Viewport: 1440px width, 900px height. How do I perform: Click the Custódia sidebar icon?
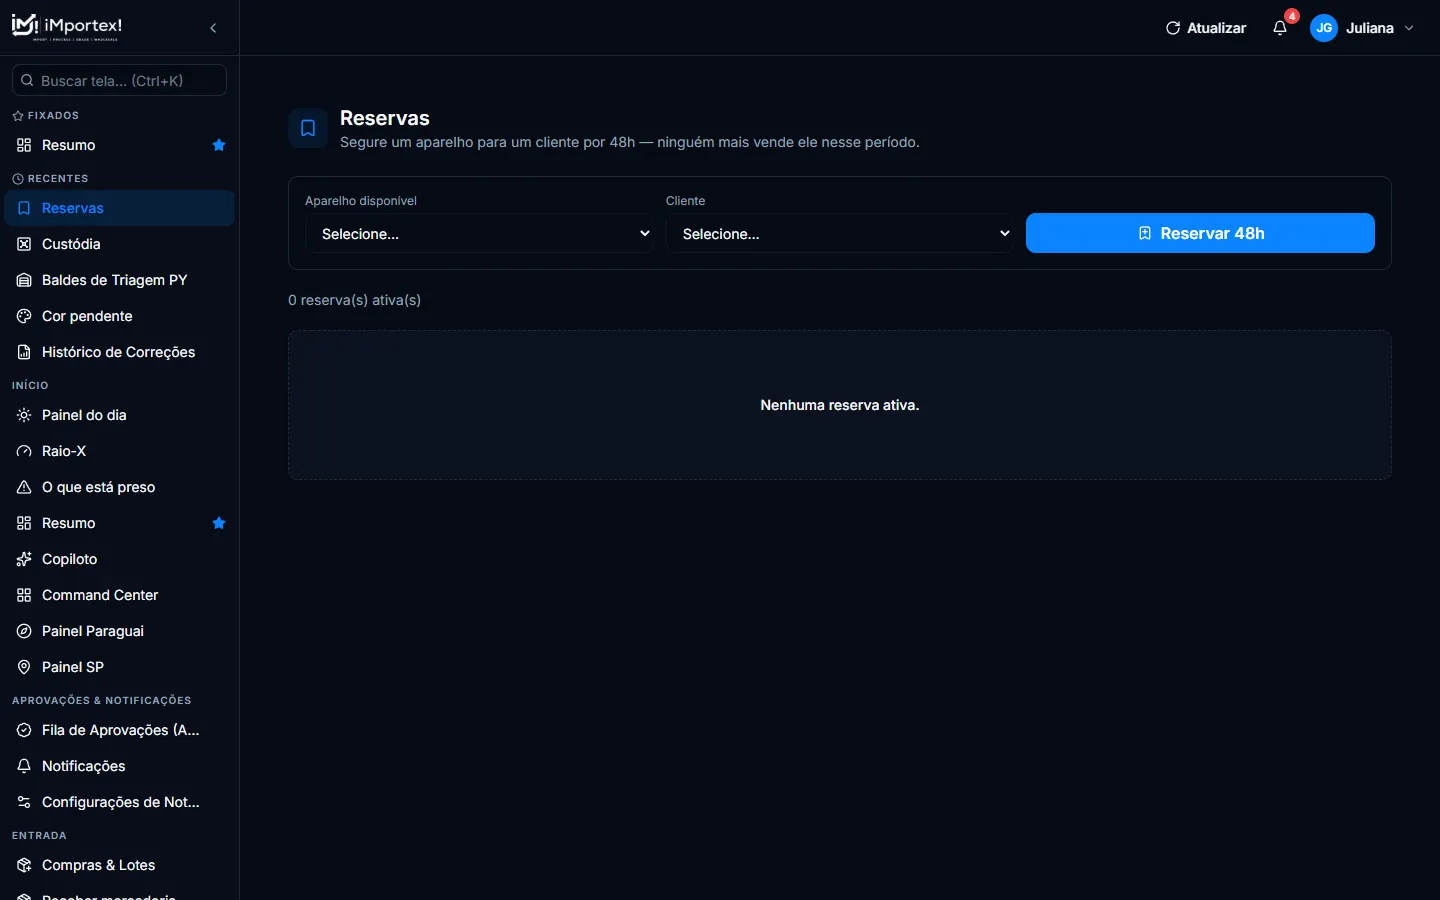(x=24, y=244)
